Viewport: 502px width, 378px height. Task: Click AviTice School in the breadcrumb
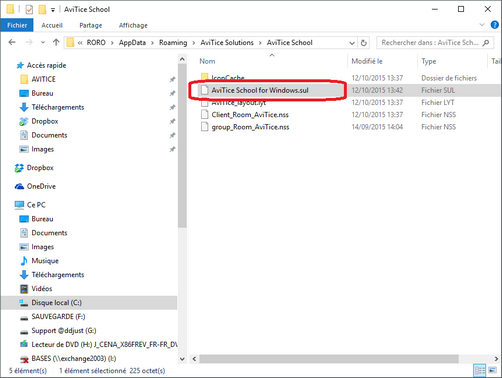coord(289,43)
